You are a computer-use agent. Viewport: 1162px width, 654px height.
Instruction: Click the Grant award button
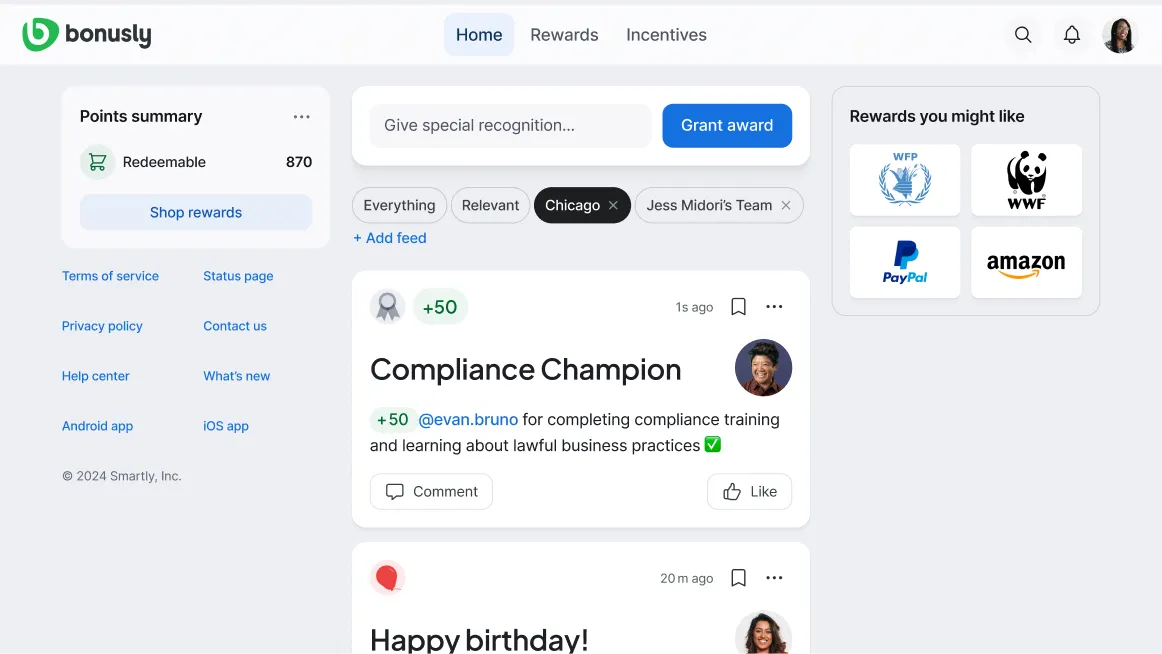tap(727, 125)
